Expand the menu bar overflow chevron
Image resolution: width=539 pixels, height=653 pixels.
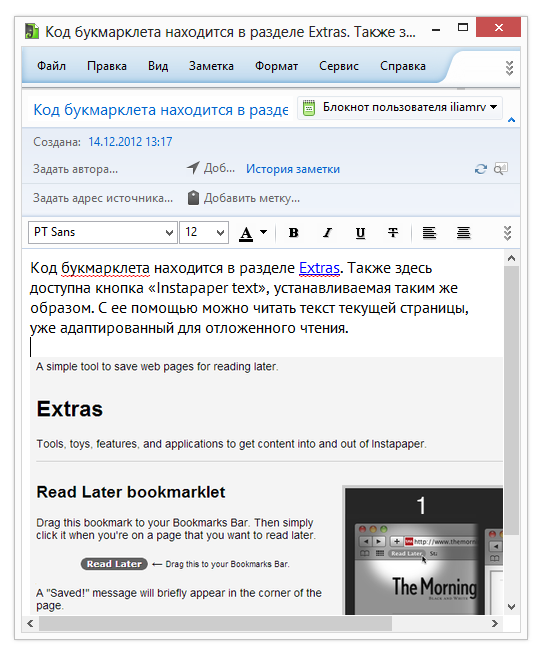[x=509, y=68]
